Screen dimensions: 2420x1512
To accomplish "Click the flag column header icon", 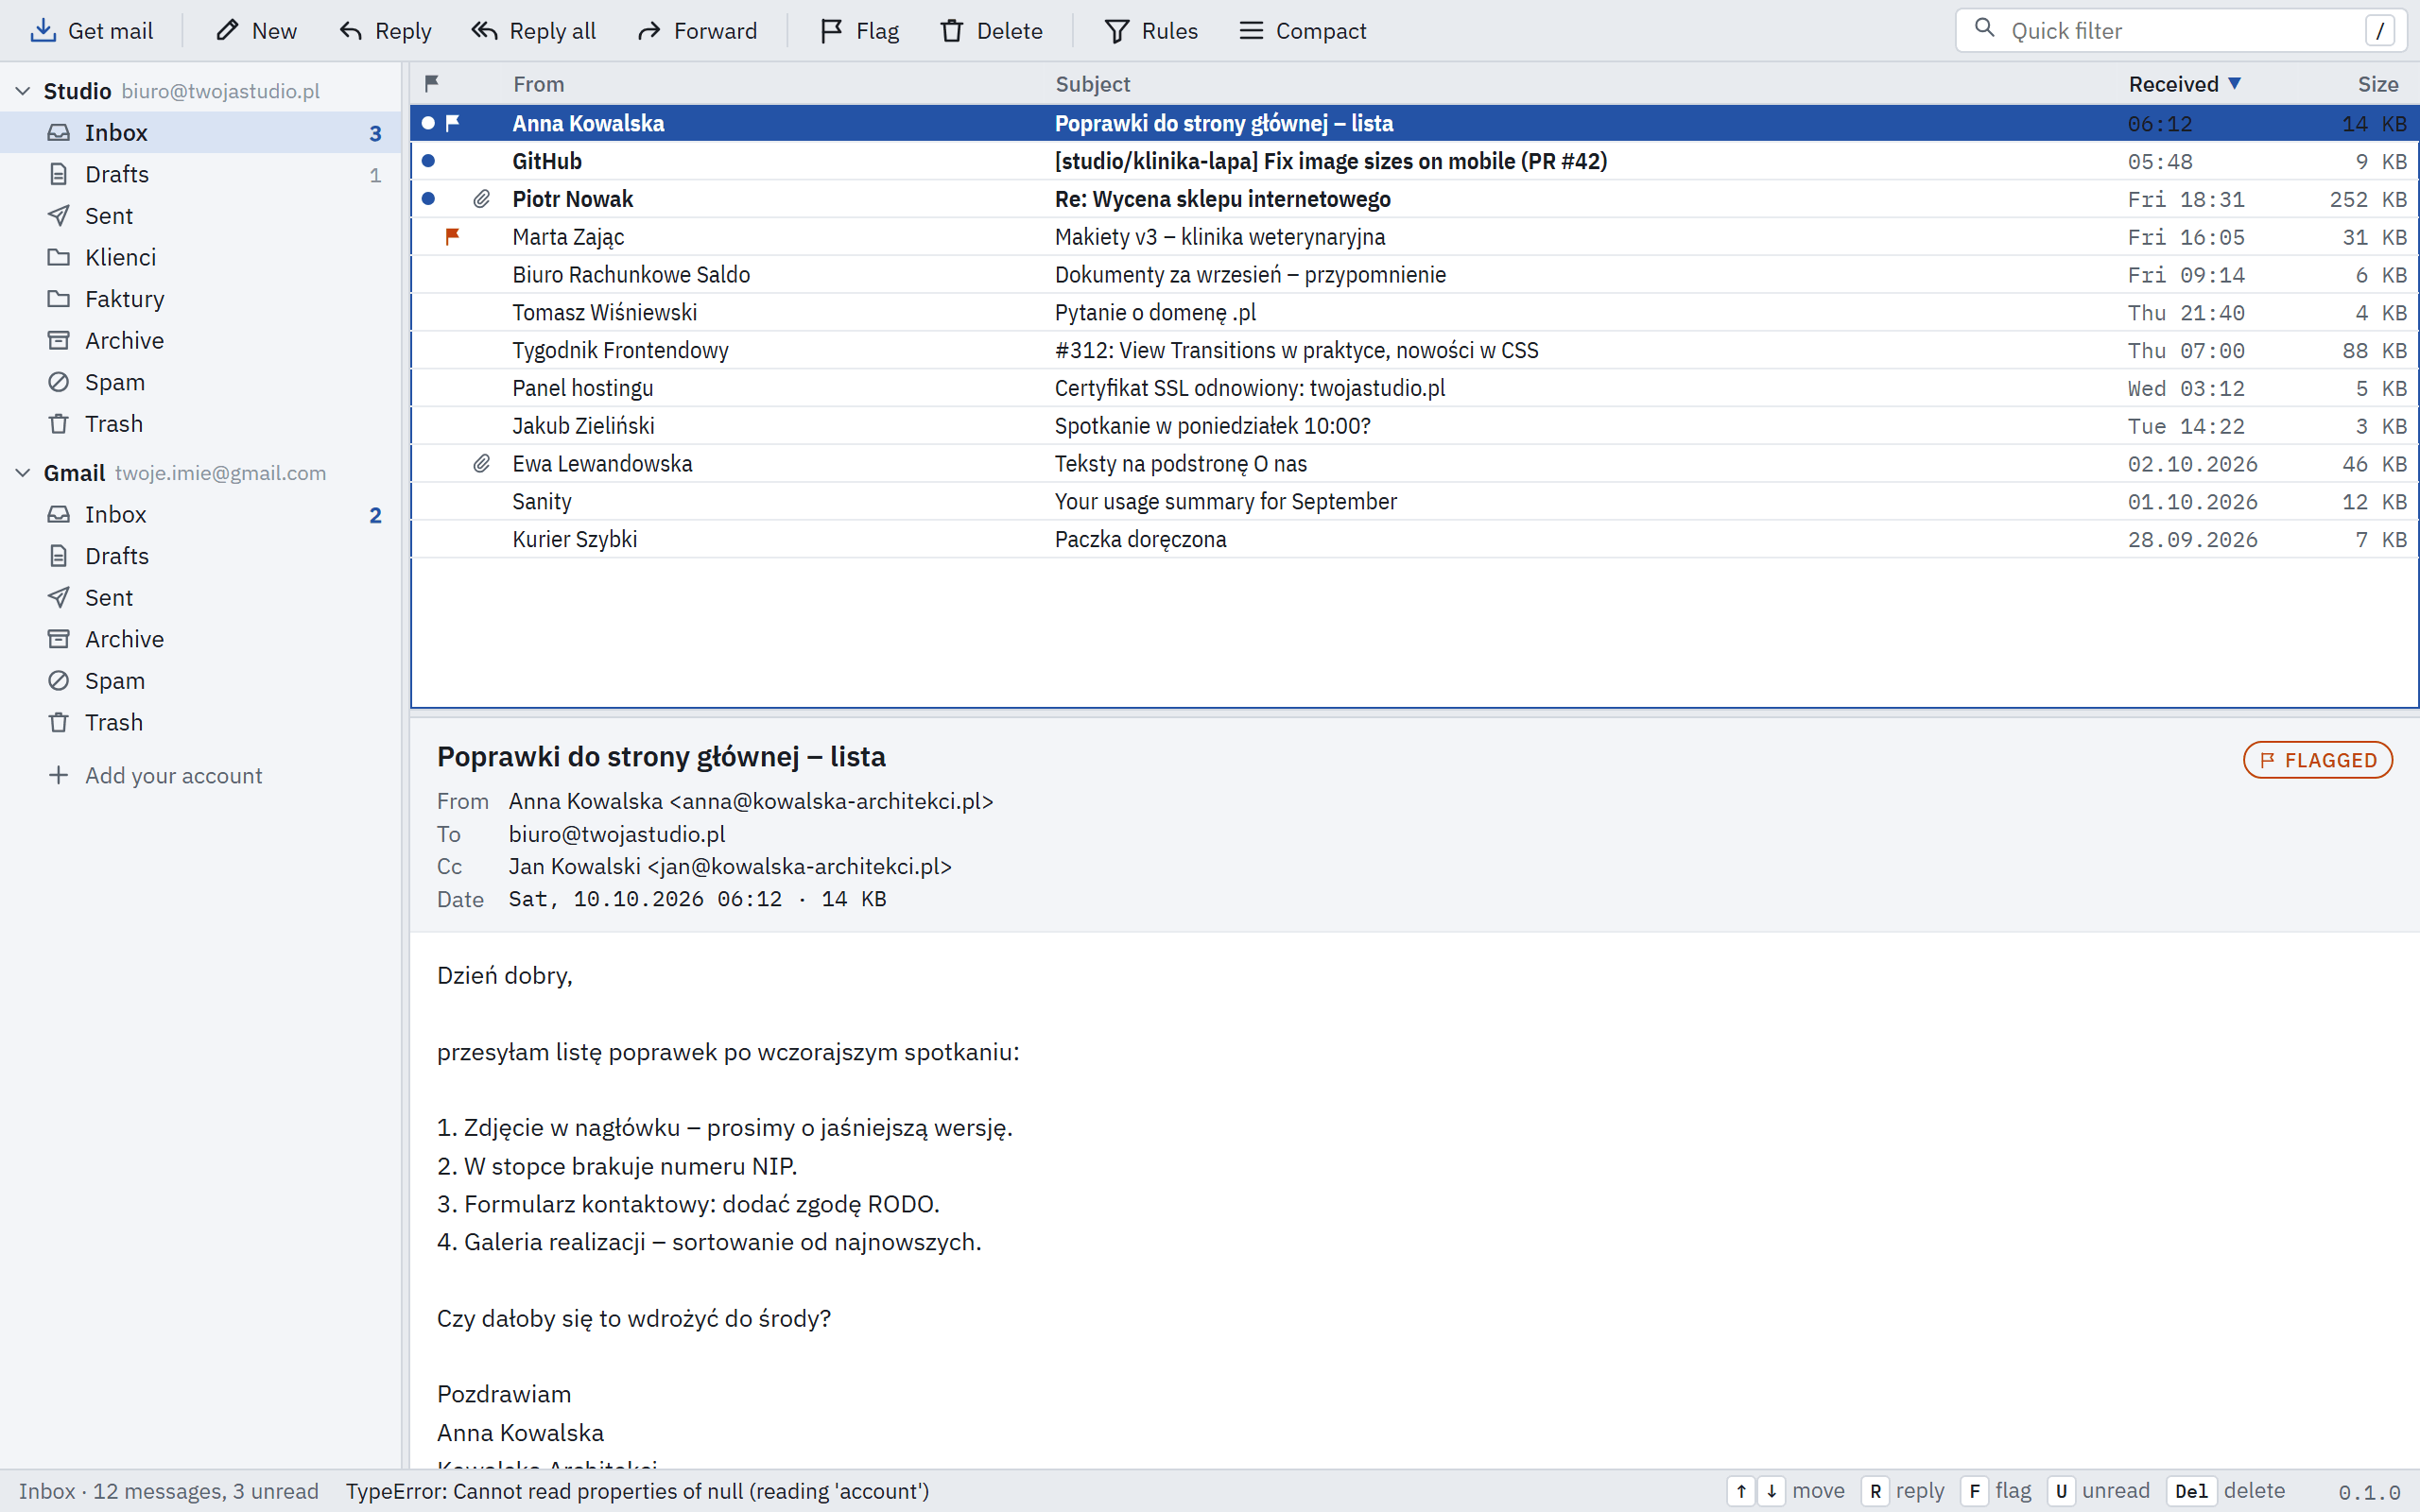I will pos(432,83).
